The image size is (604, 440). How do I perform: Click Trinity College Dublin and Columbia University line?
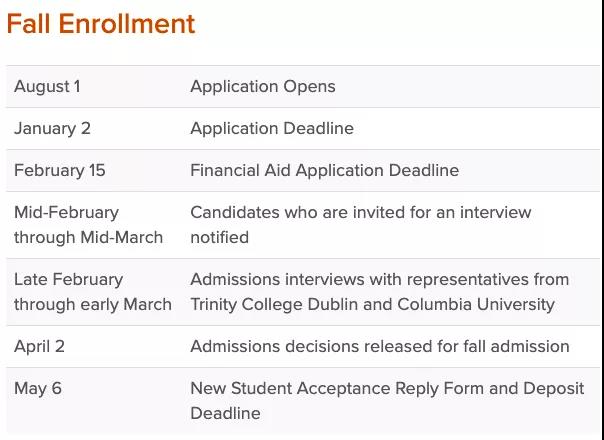click(x=372, y=304)
